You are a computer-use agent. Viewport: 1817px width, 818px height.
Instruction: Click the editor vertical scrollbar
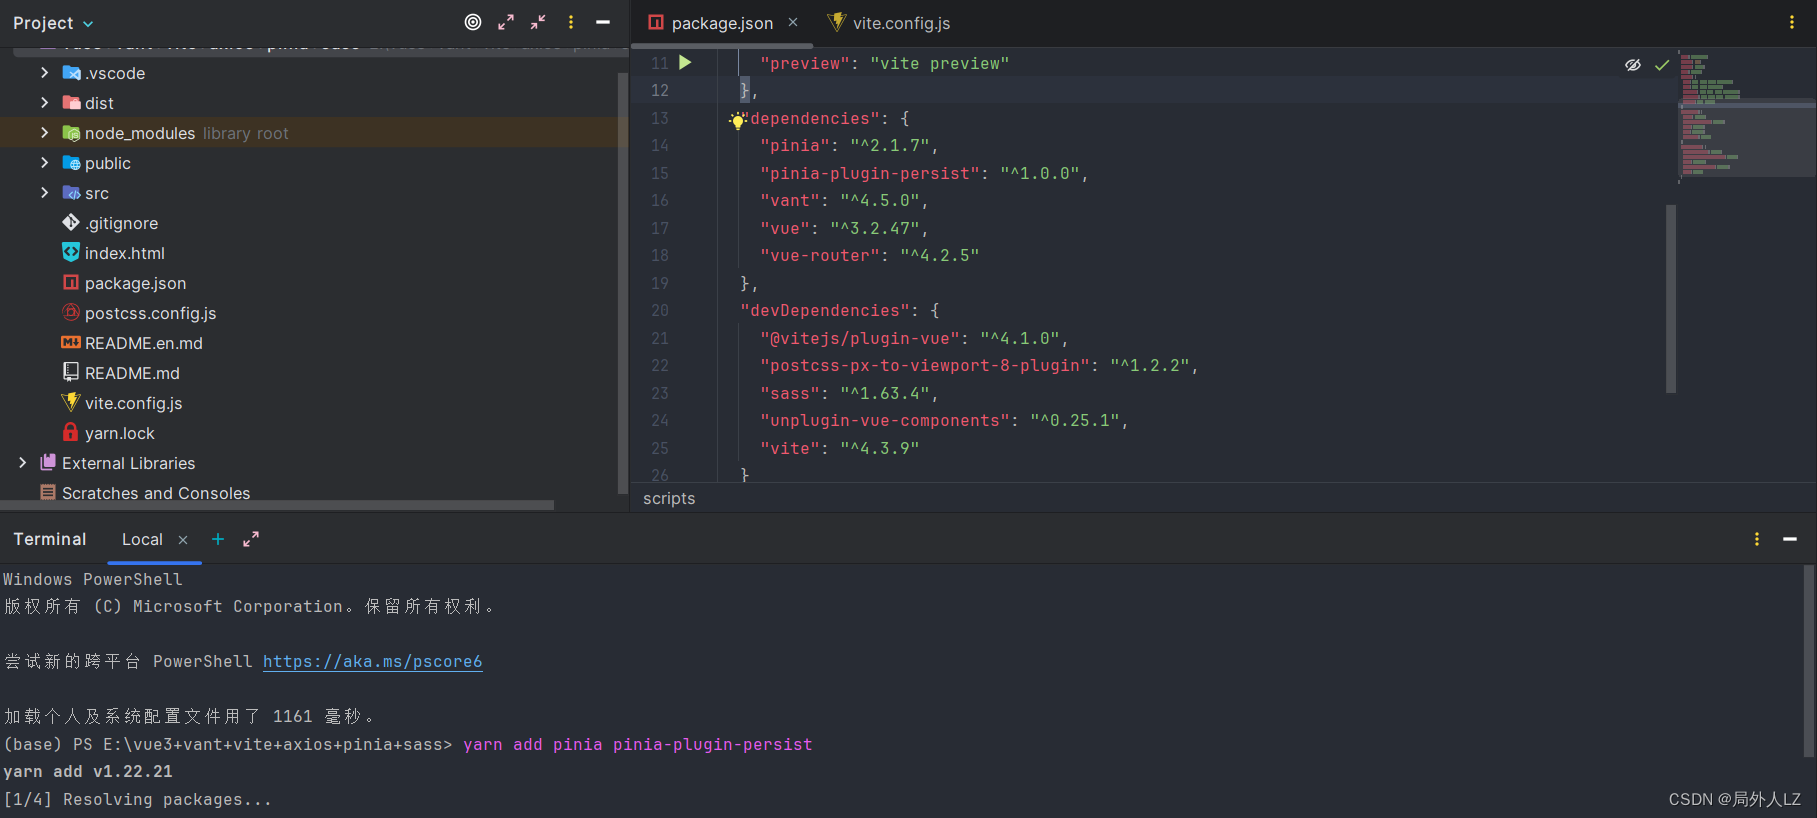pos(1671,298)
